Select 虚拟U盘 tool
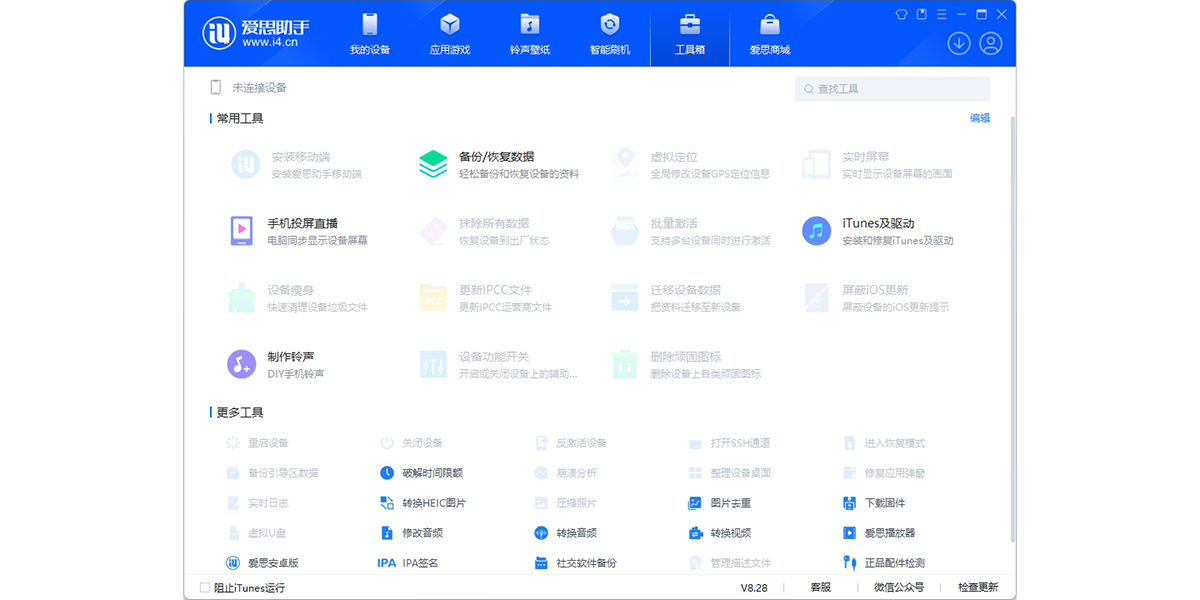The width and height of the screenshot is (1200, 600). (x=257, y=533)
